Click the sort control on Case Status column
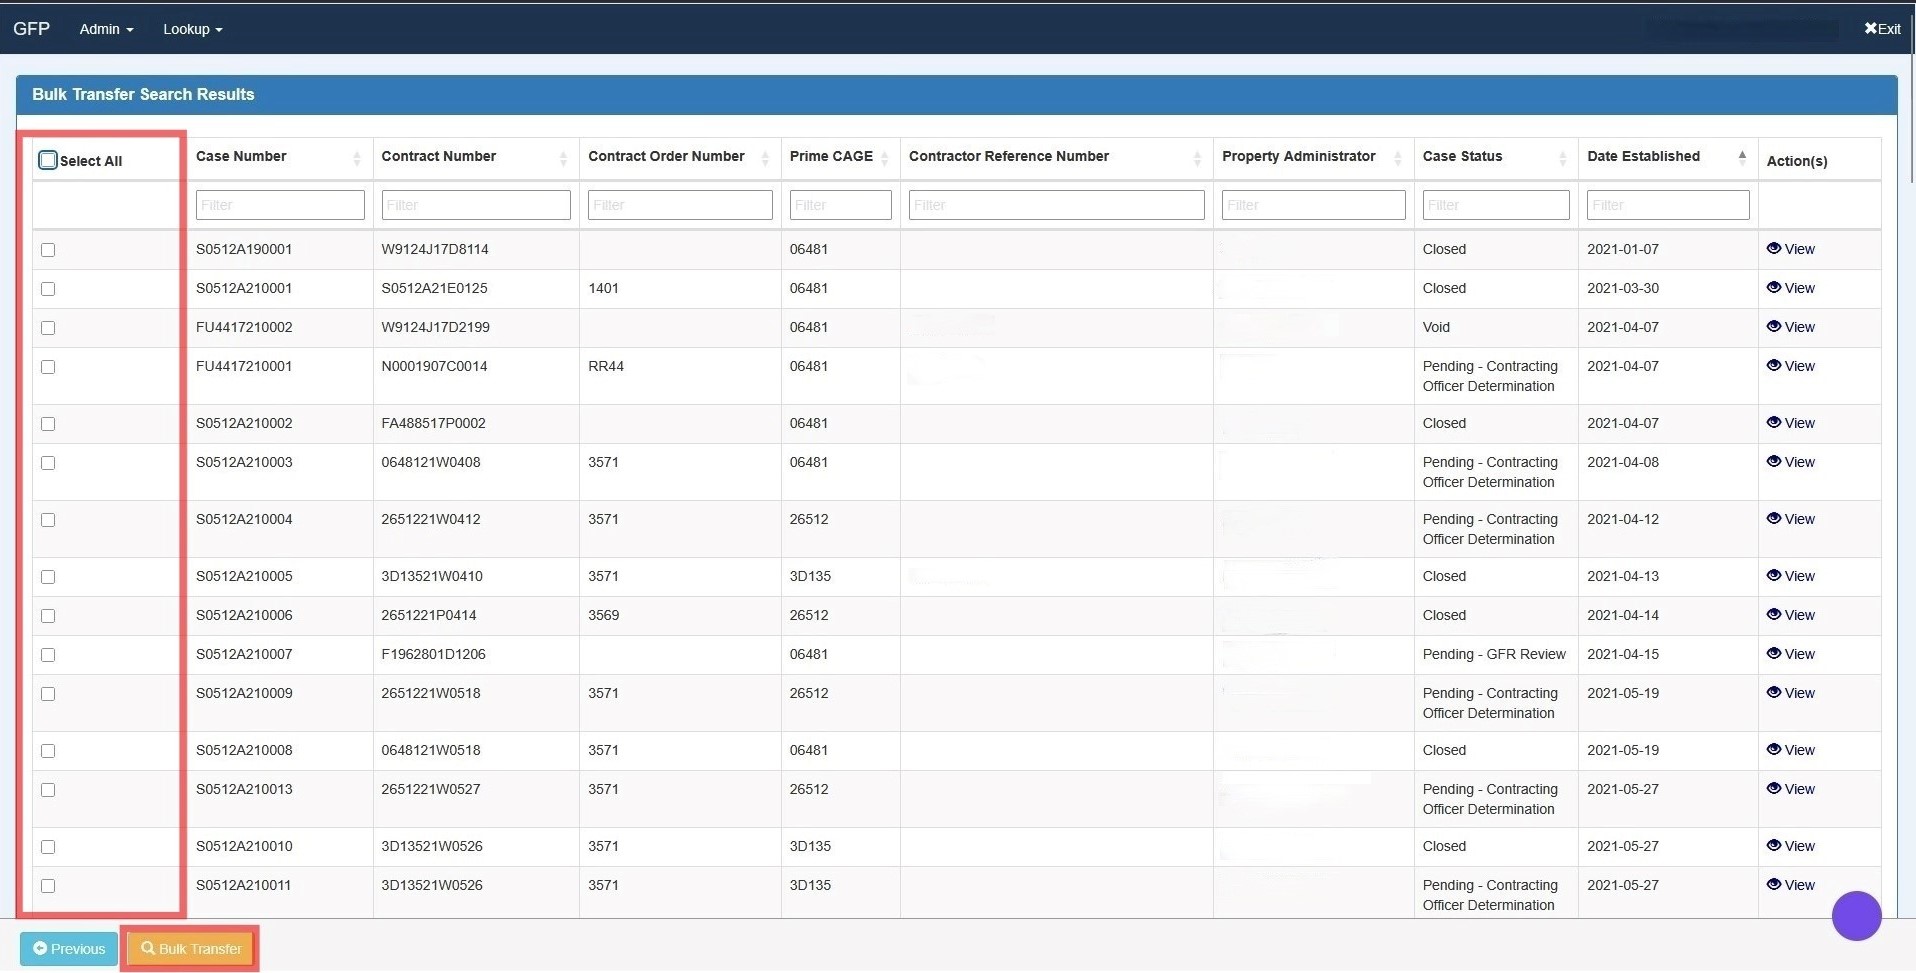Viewport: 1916px width, 973px height. [1563, 157]
